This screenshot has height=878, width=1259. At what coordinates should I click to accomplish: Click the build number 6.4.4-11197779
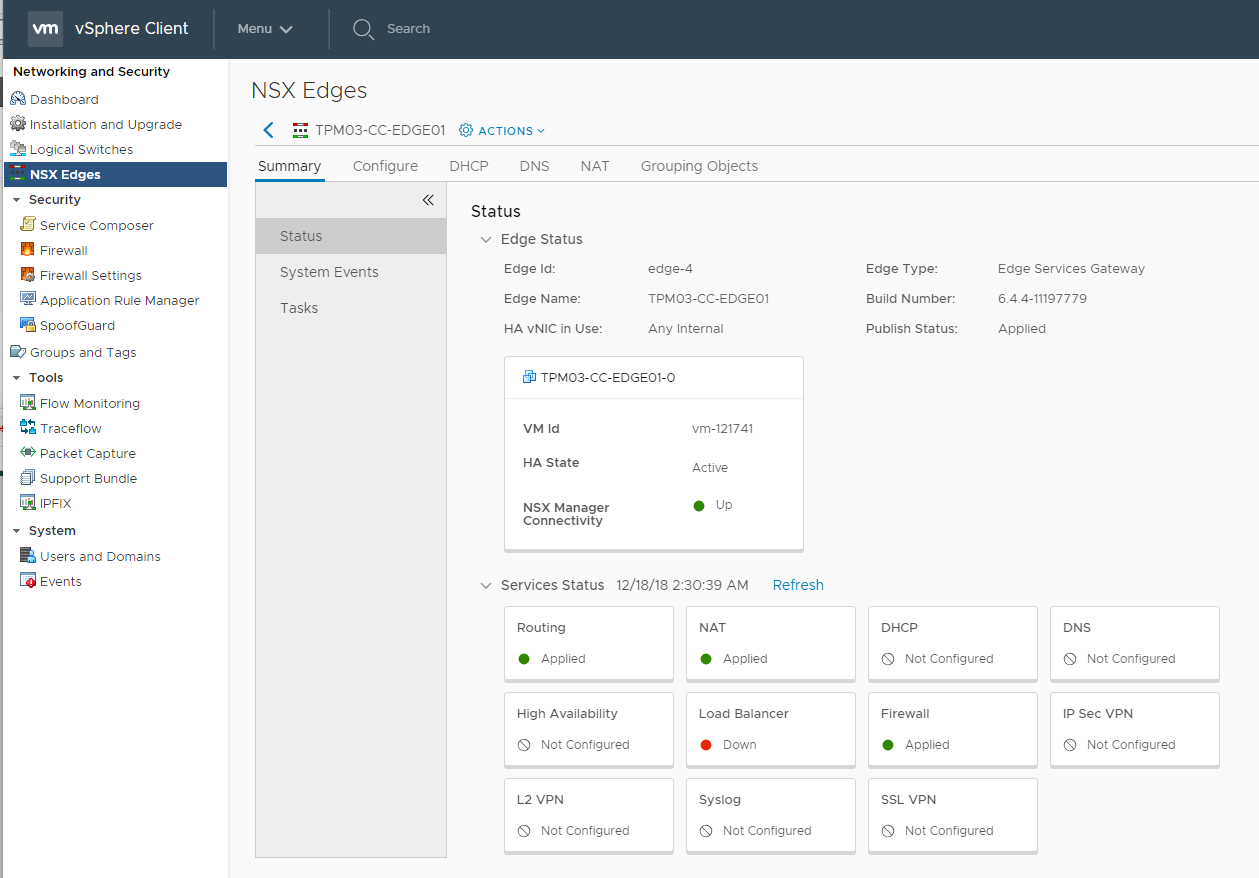[x=1042, y=298]
